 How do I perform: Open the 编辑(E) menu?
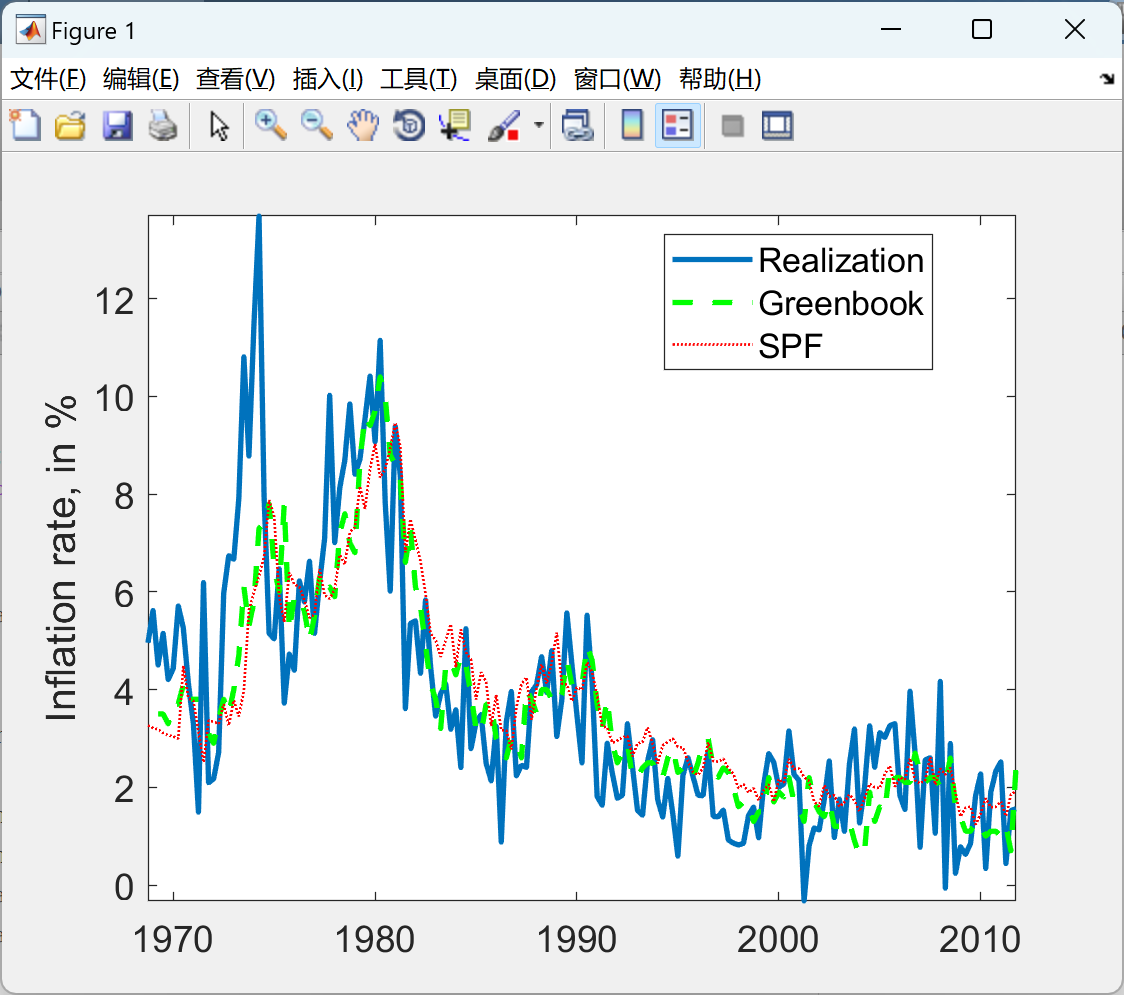tap(140, 79)
